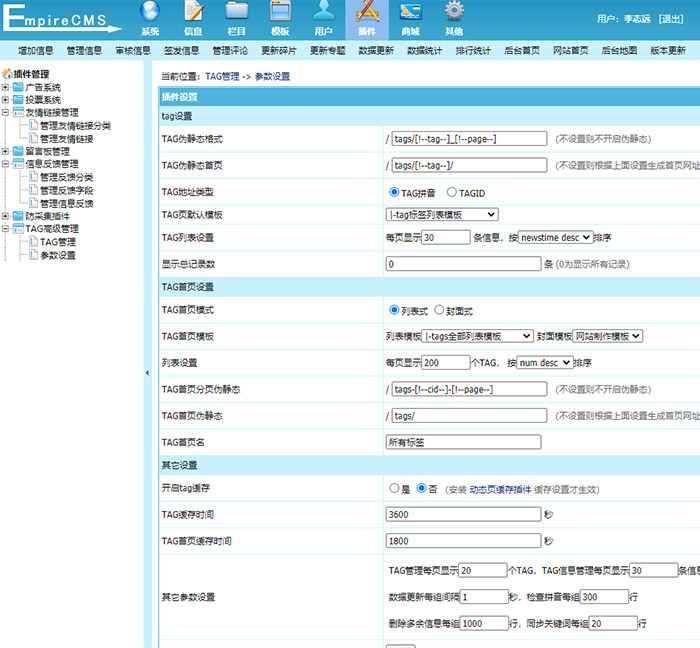Click TAG首页分页伪静态 input field
The height and width of the screenshot is (648, 700).
469,389
